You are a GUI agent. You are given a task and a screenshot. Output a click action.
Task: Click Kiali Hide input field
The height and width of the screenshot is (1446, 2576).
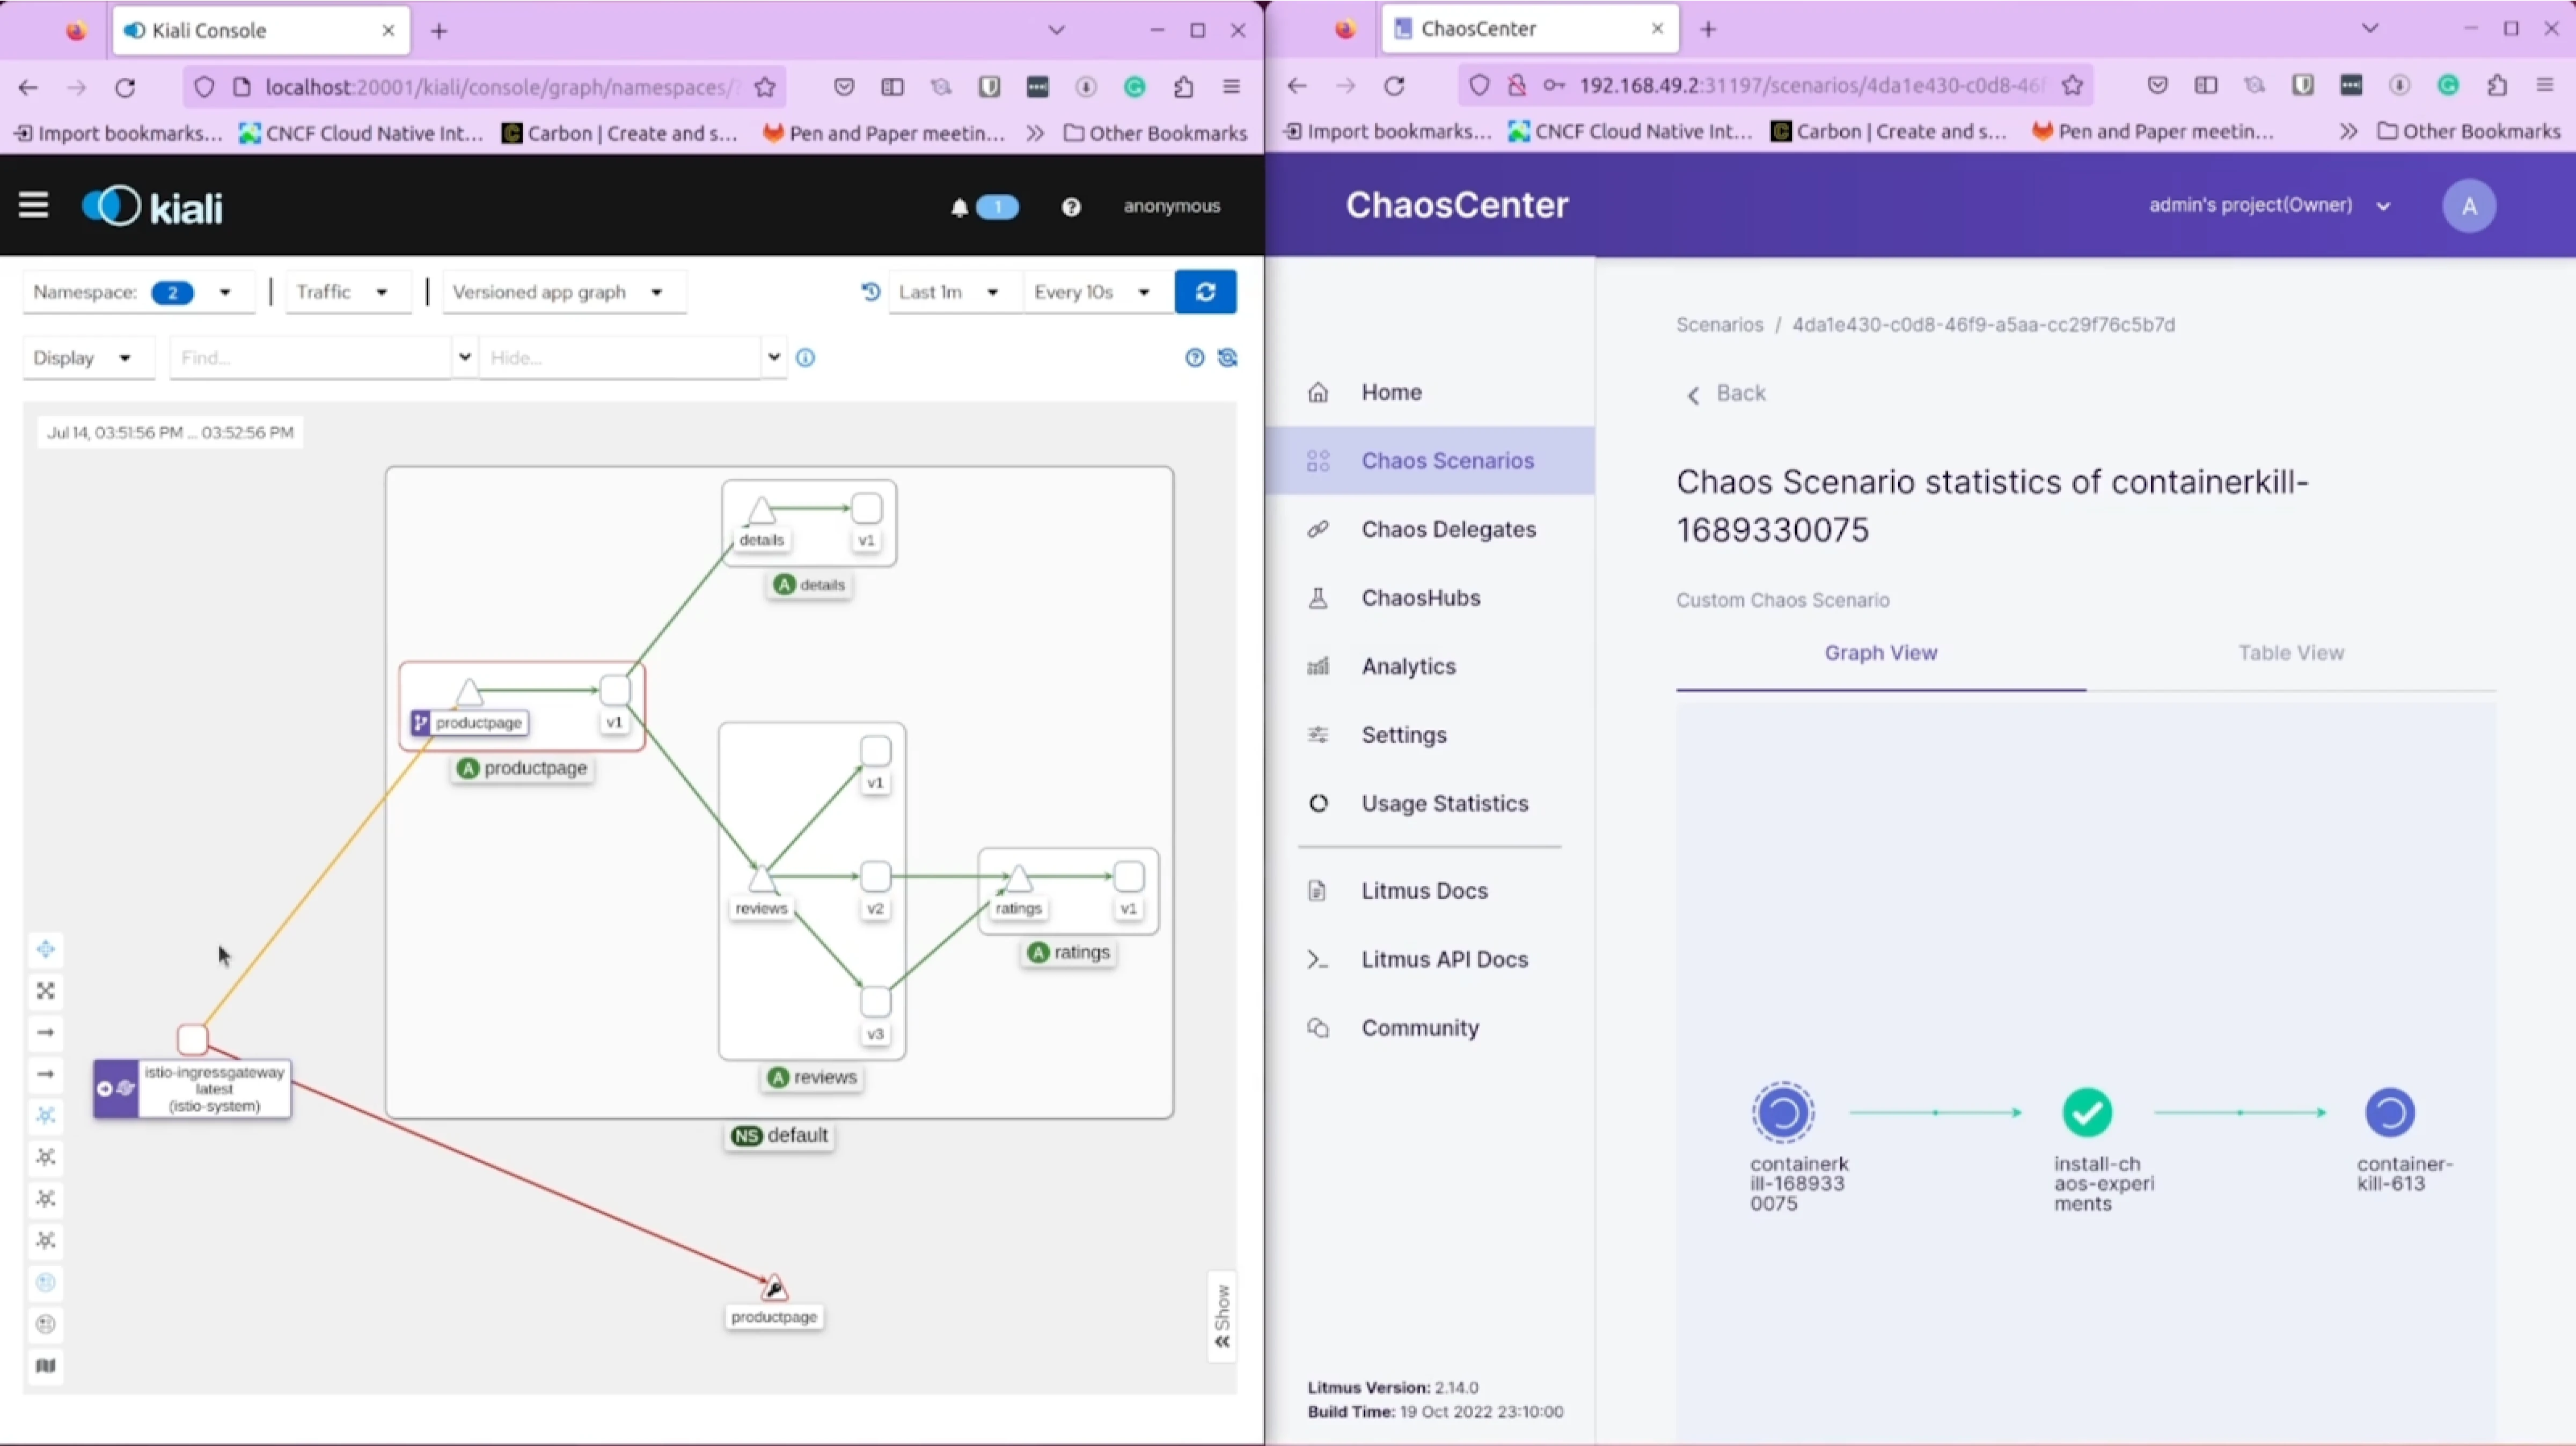click(x=620, y=358)
